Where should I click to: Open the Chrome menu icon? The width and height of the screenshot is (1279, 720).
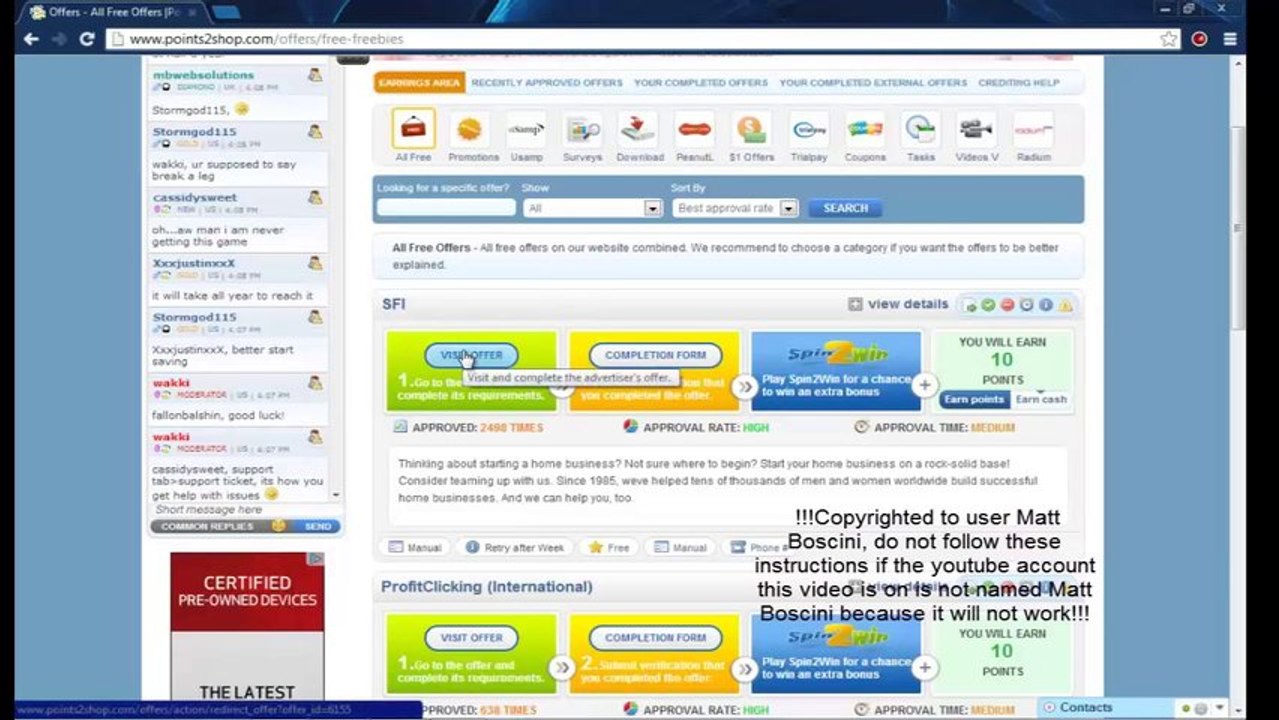(1230, 39)
